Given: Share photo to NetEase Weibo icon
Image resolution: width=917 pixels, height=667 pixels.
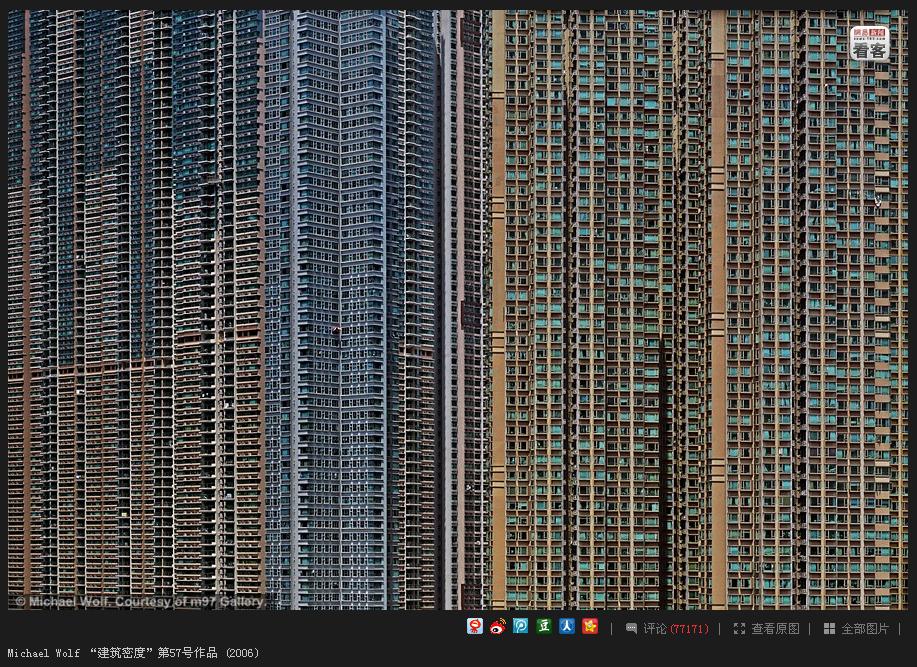Looking at the screenshot, I should (x=475, y=627).
